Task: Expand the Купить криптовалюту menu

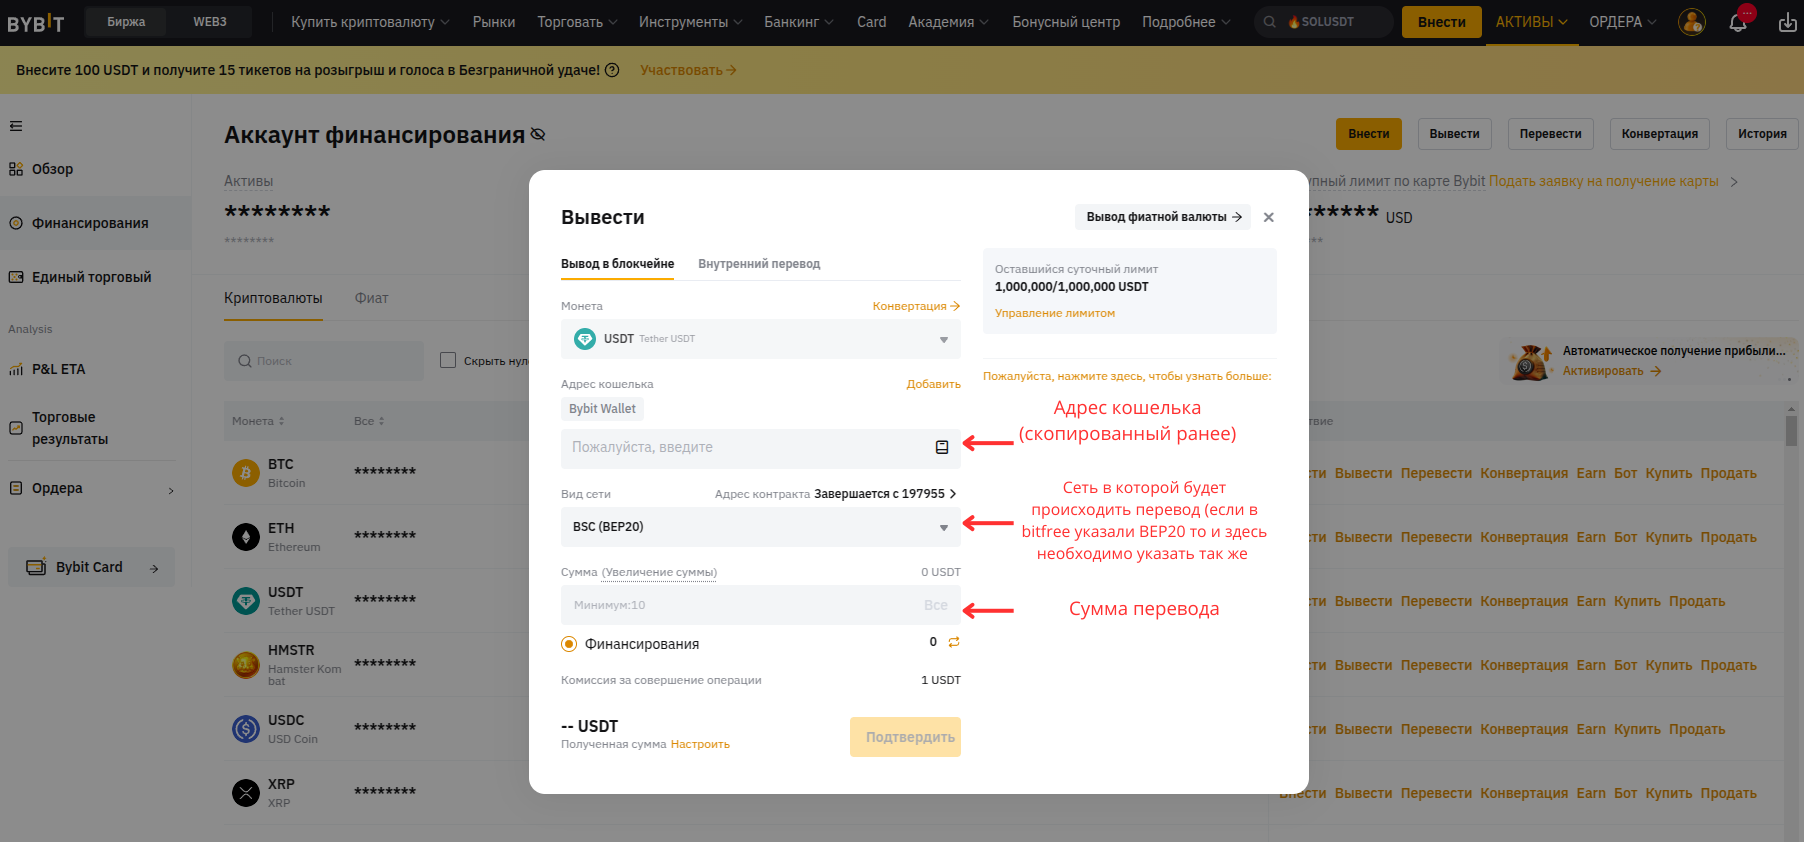Action: click(370, 22)
